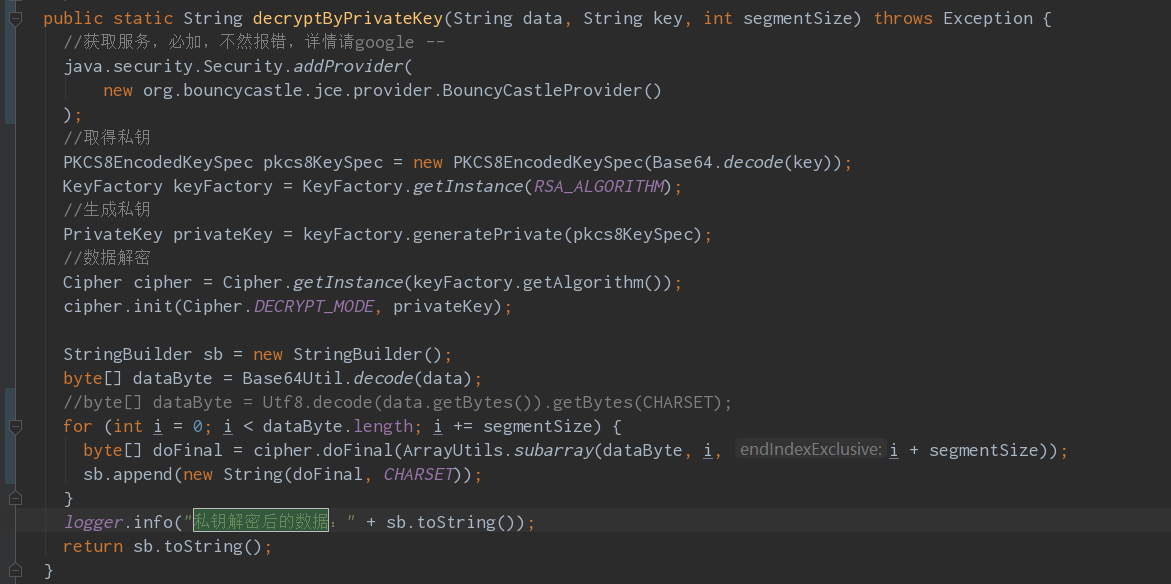The width and height of the screenshot is (1171, 584).
Task: Click the return keyword
Action: tap(93, 546)
